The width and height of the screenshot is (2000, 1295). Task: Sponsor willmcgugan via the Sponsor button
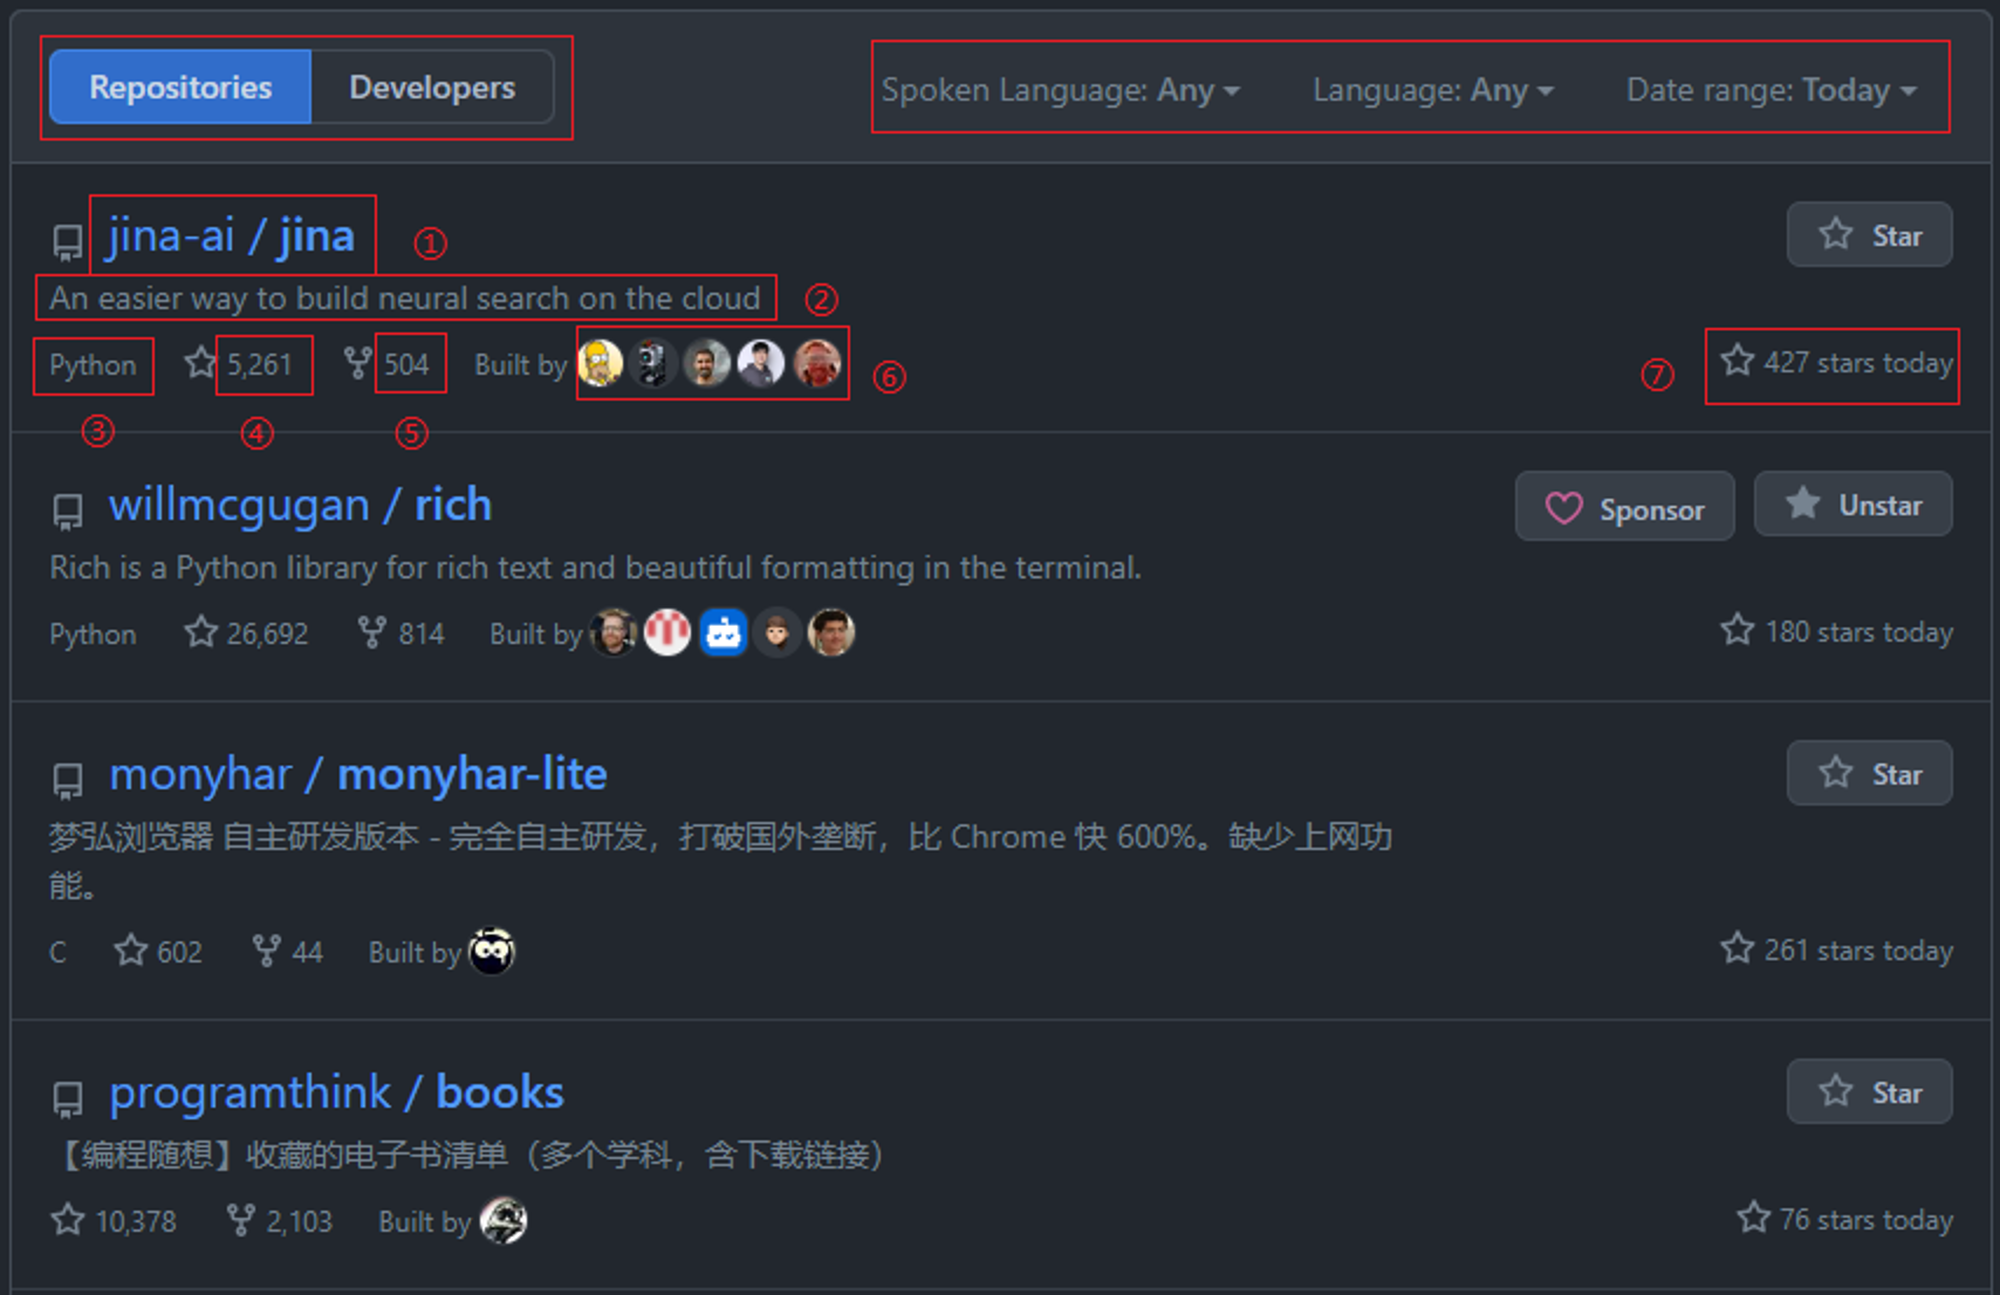(x=1625, y=507)
